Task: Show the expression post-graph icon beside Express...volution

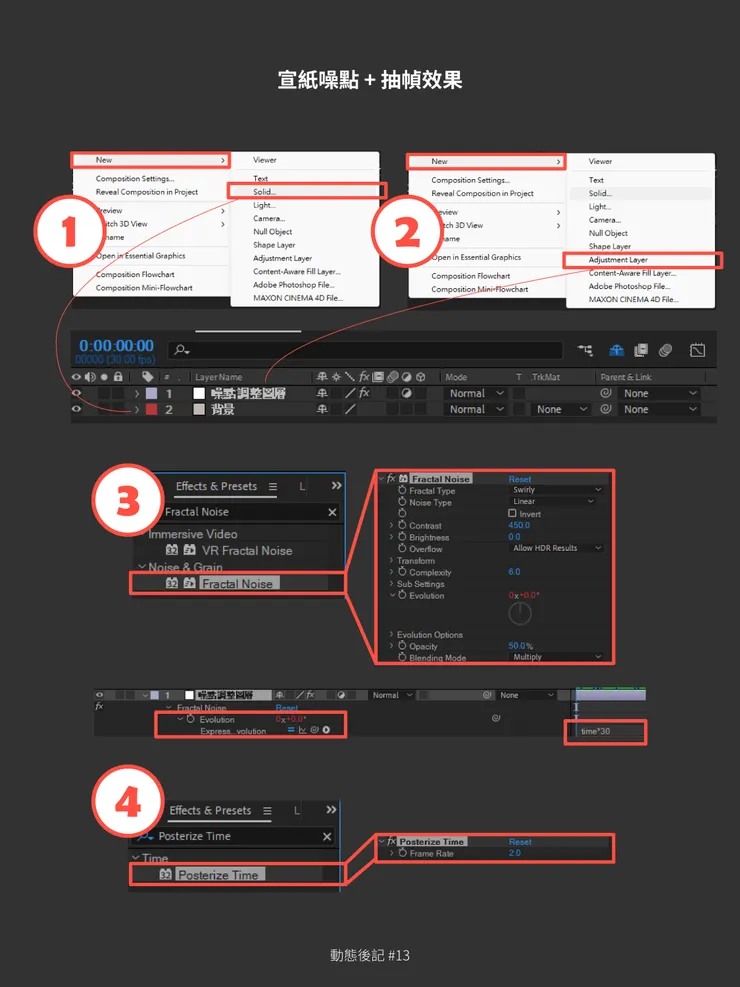Action: click(303, 730)
